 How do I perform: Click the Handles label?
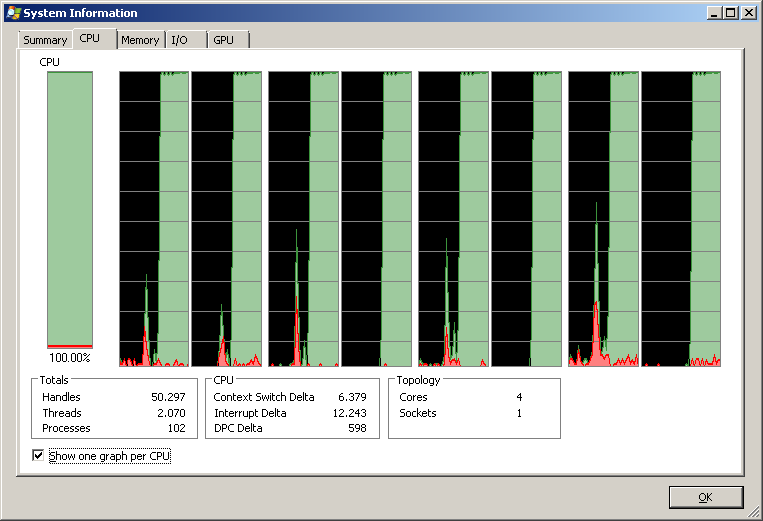pos(61,397)
